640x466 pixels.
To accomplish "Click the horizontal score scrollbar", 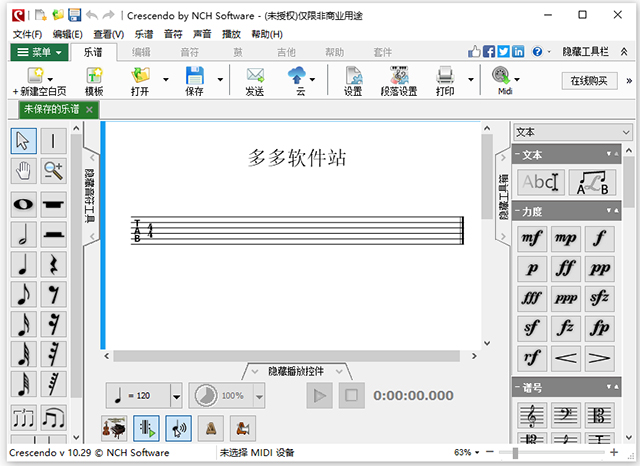I will pyautogui.click(x=287, y=356).
